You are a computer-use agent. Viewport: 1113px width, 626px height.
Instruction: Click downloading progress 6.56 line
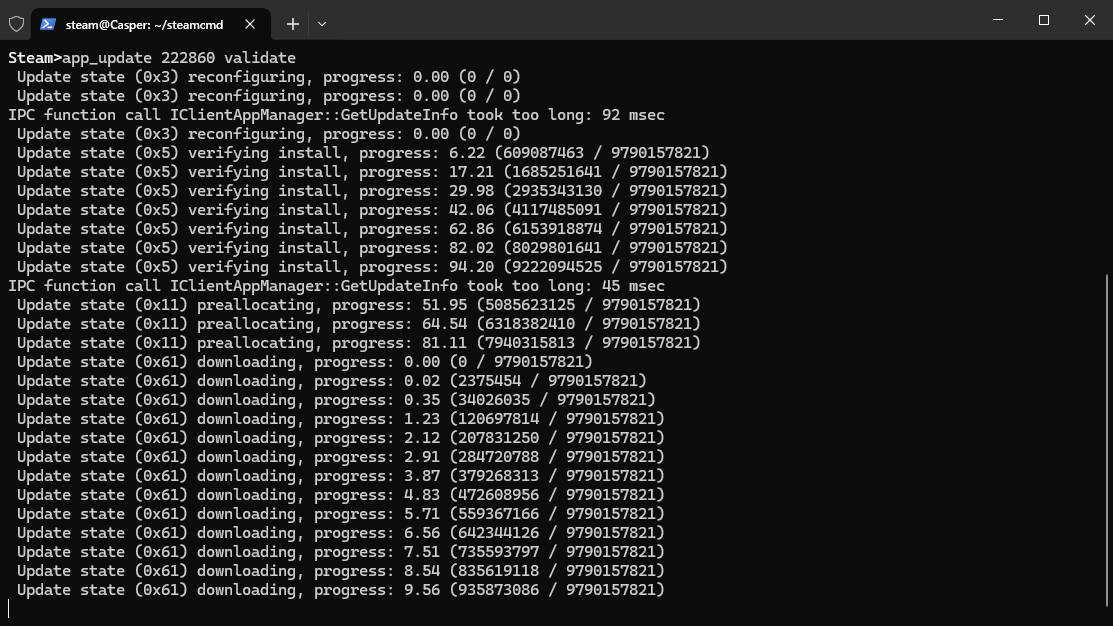(341, 533)
